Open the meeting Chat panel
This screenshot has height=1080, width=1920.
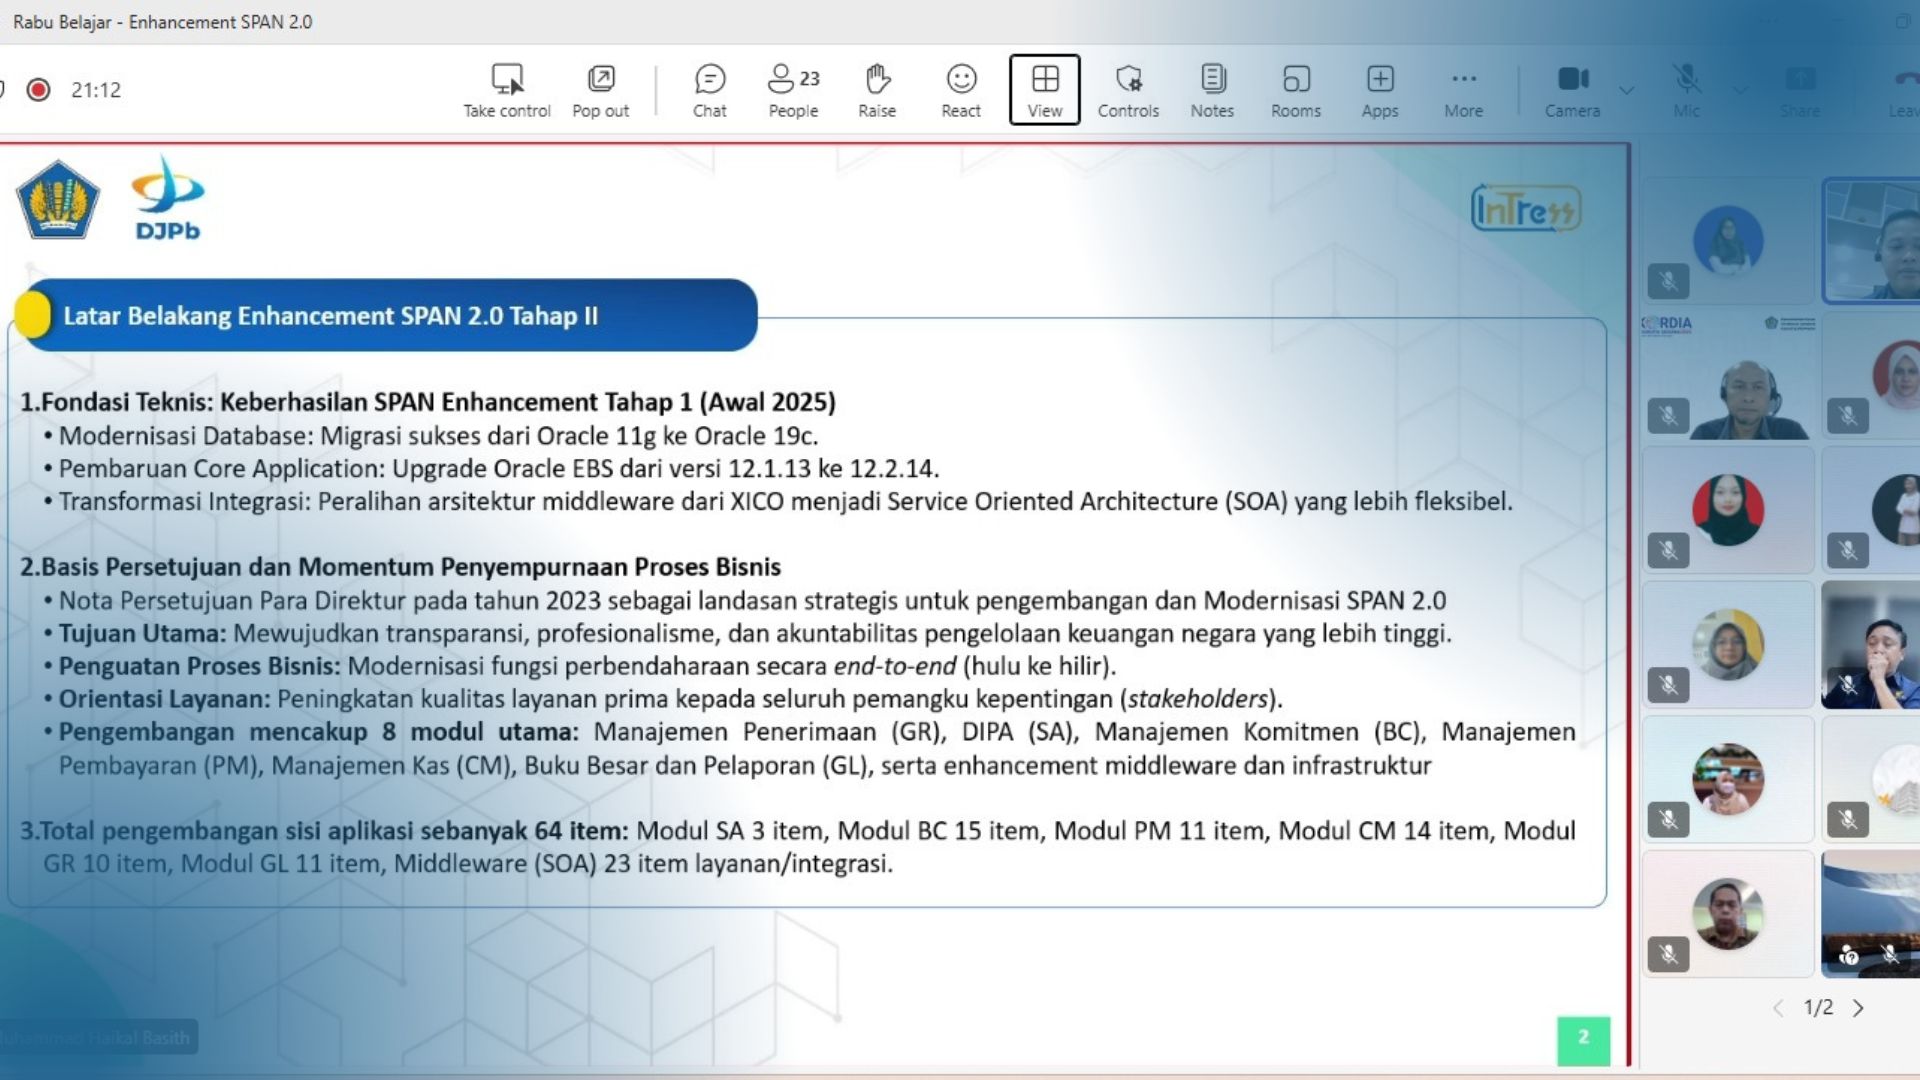[x=709, y=89]
